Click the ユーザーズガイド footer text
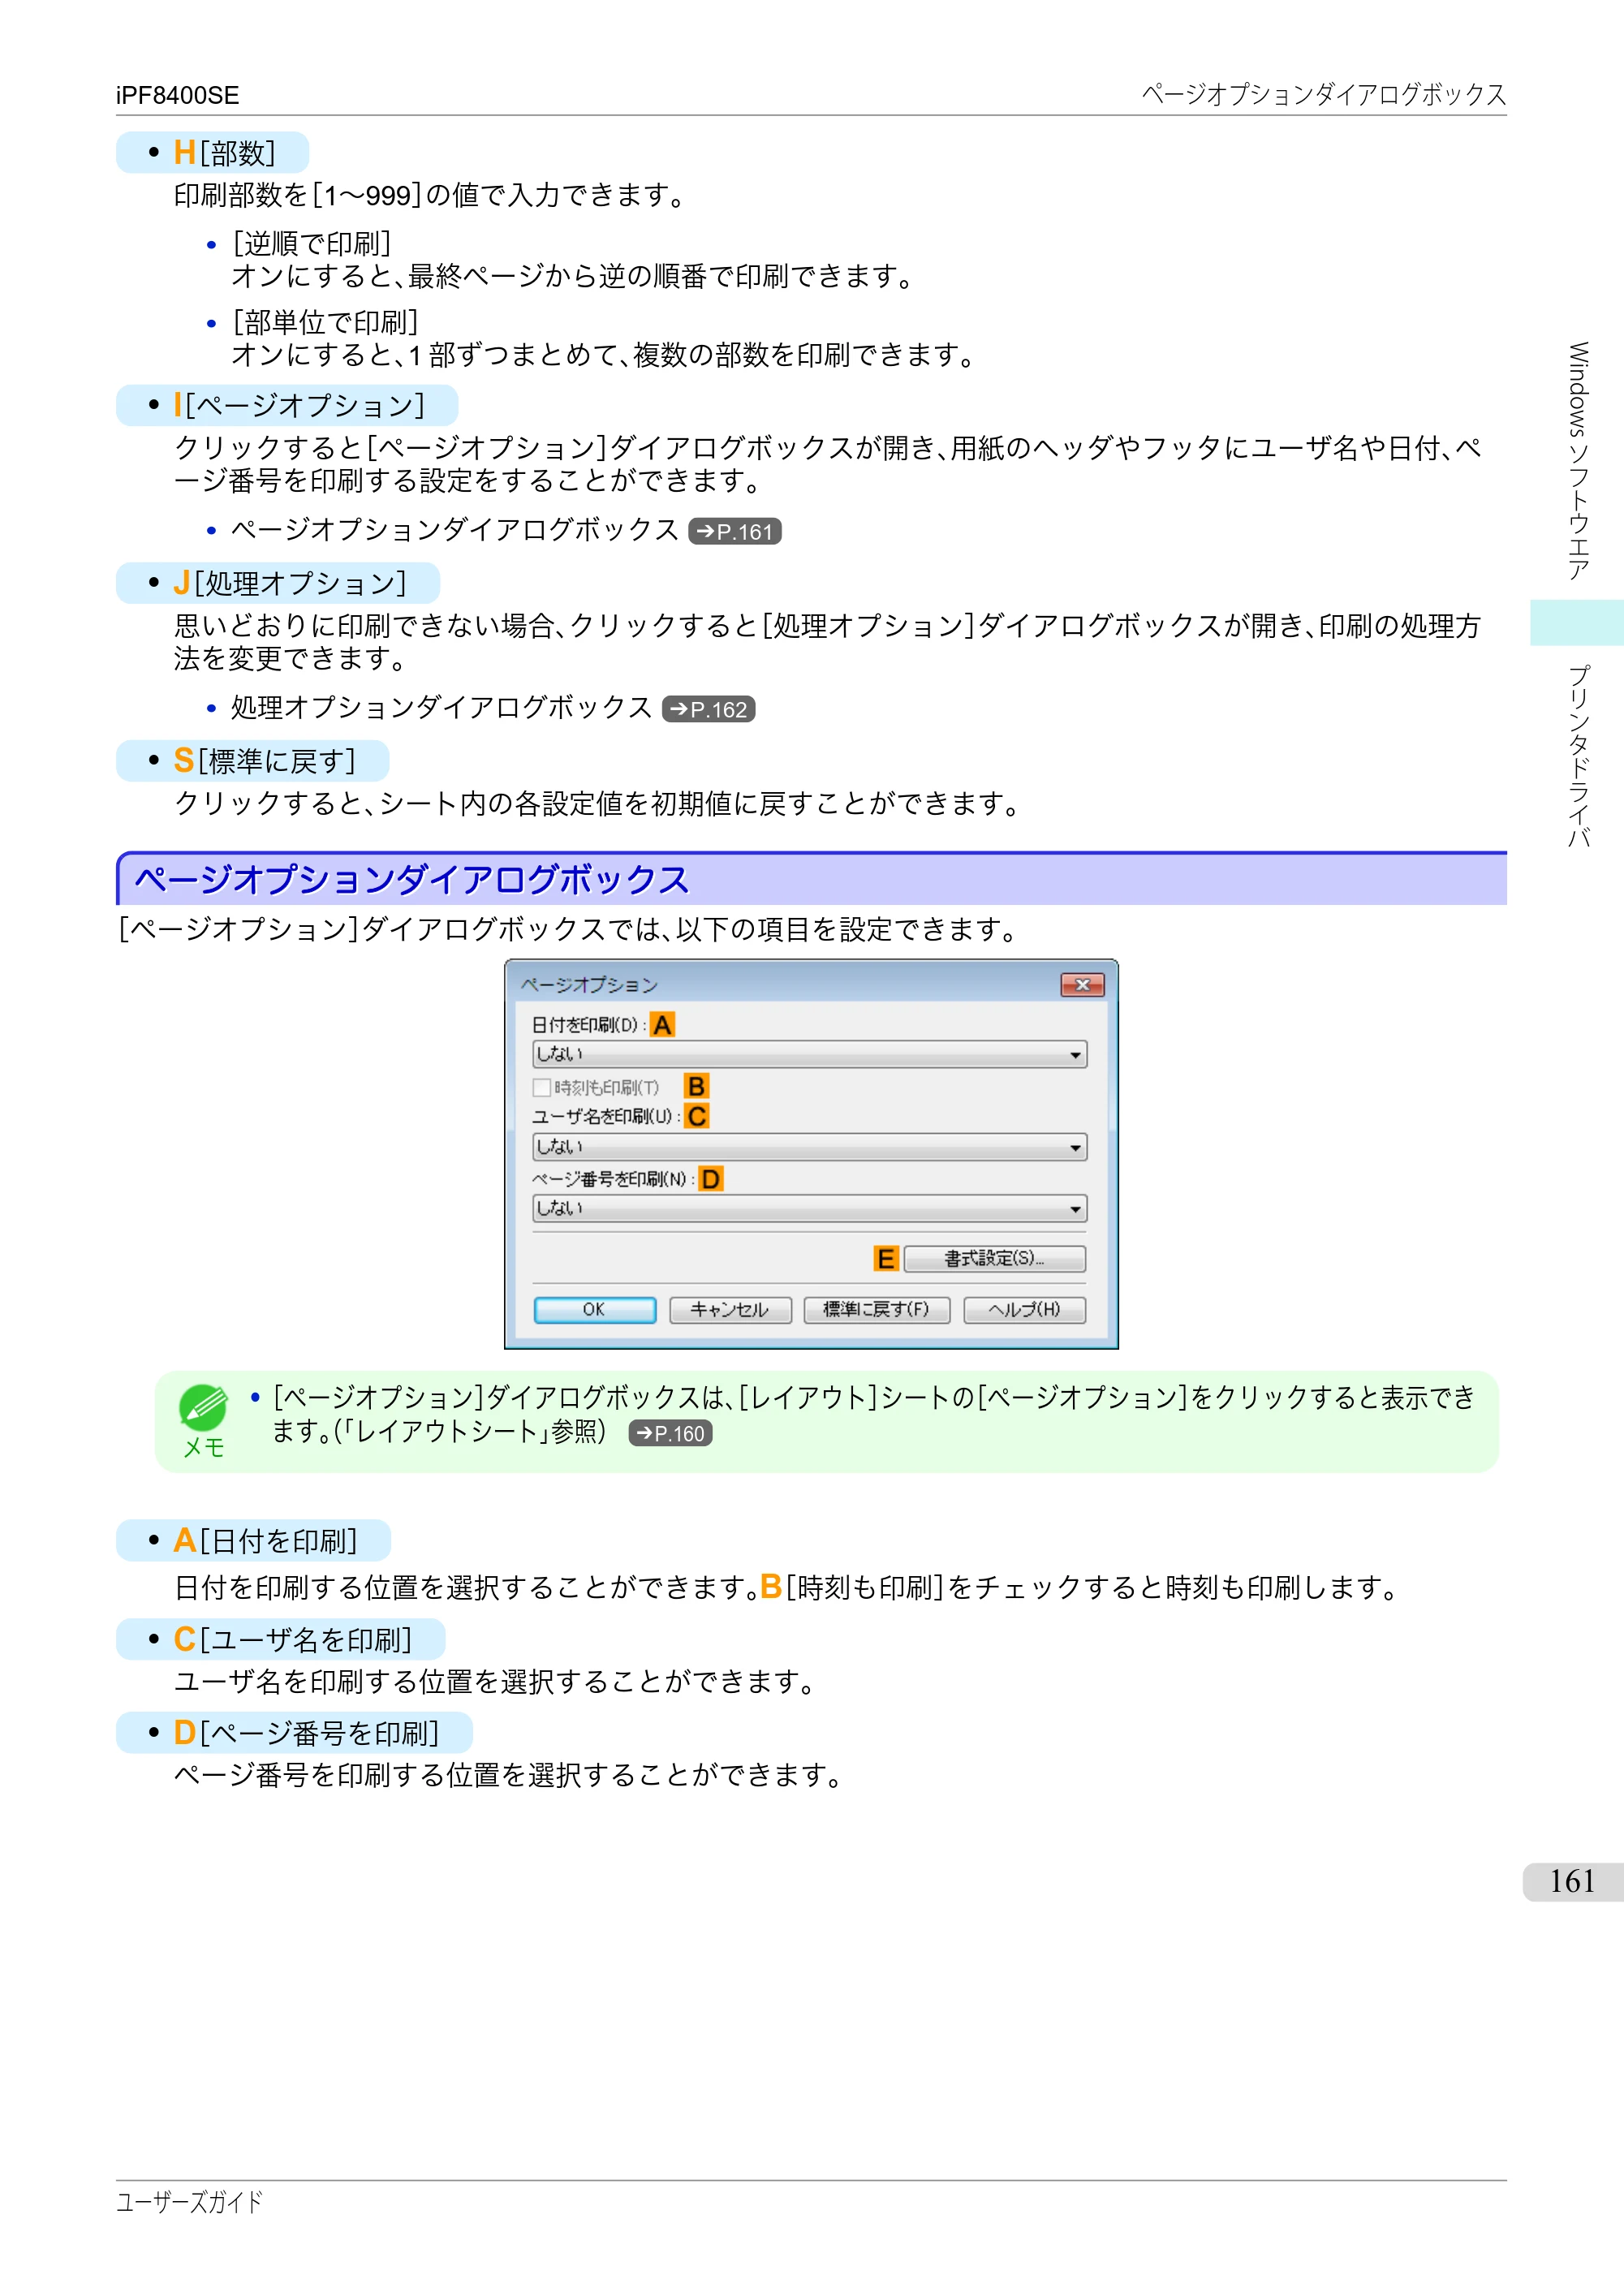Viewport: 1624px width, 2296px height. pyautogui.click(x=189, y=2202)
